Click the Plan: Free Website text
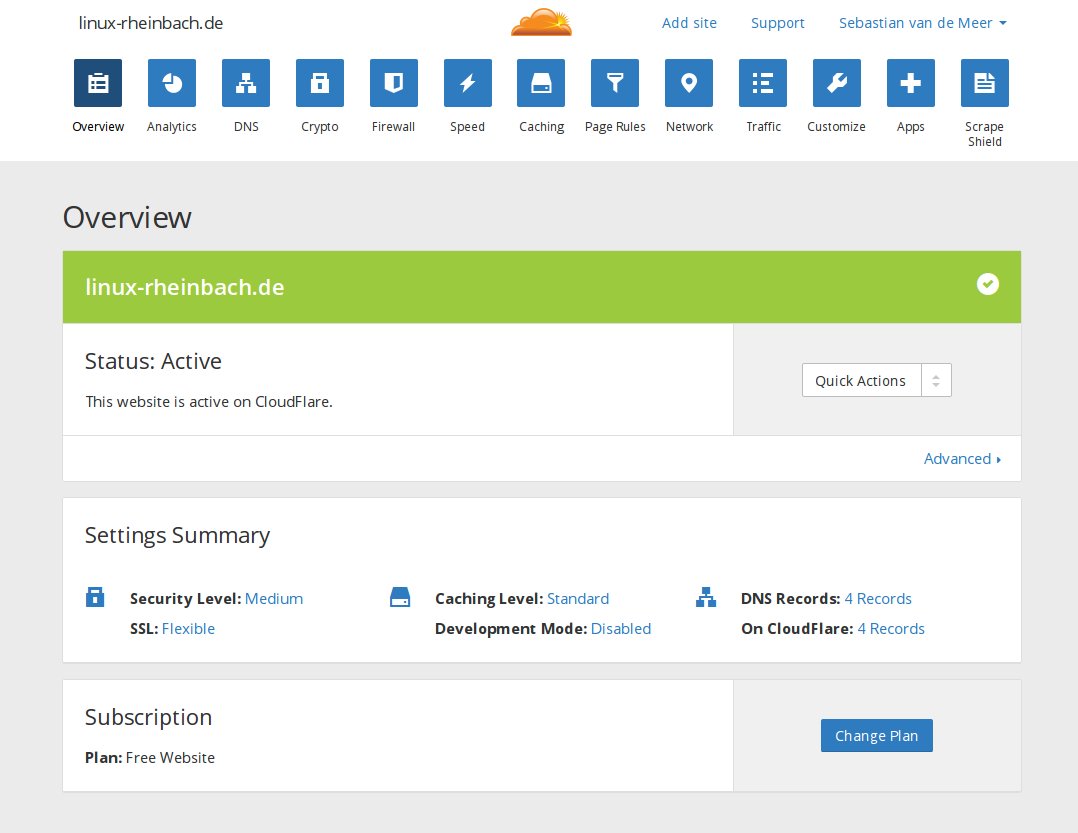 pos(150,757)
